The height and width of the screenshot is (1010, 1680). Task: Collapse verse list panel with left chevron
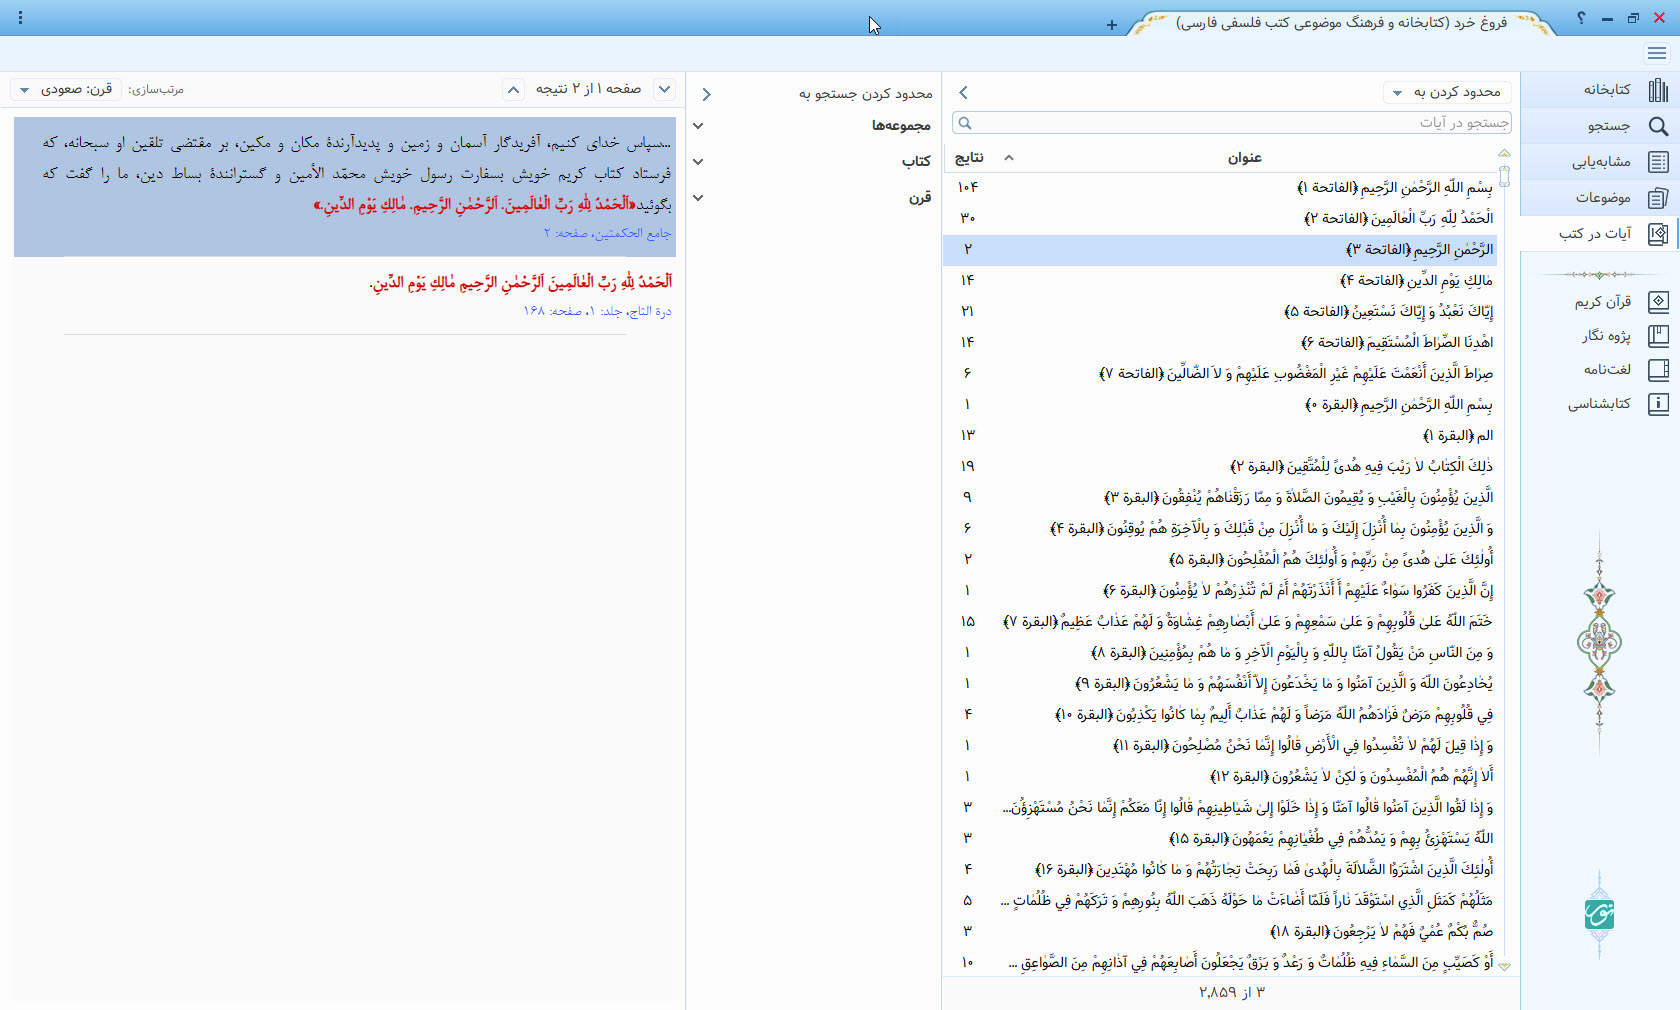point(963,92)
